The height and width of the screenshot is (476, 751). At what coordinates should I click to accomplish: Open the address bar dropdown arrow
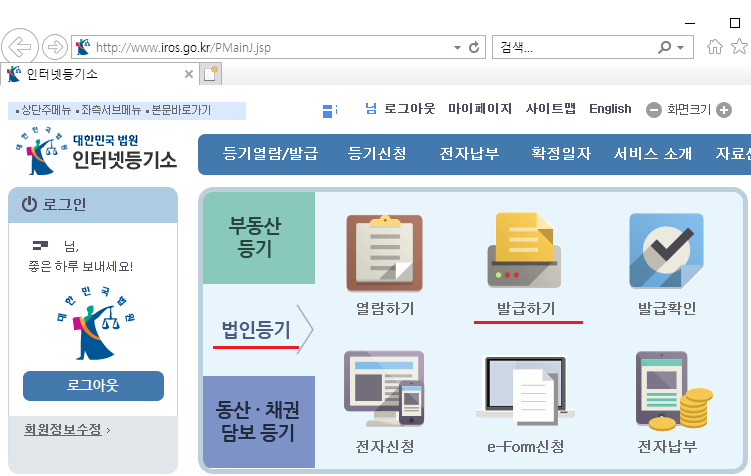(x=457, y=47)
